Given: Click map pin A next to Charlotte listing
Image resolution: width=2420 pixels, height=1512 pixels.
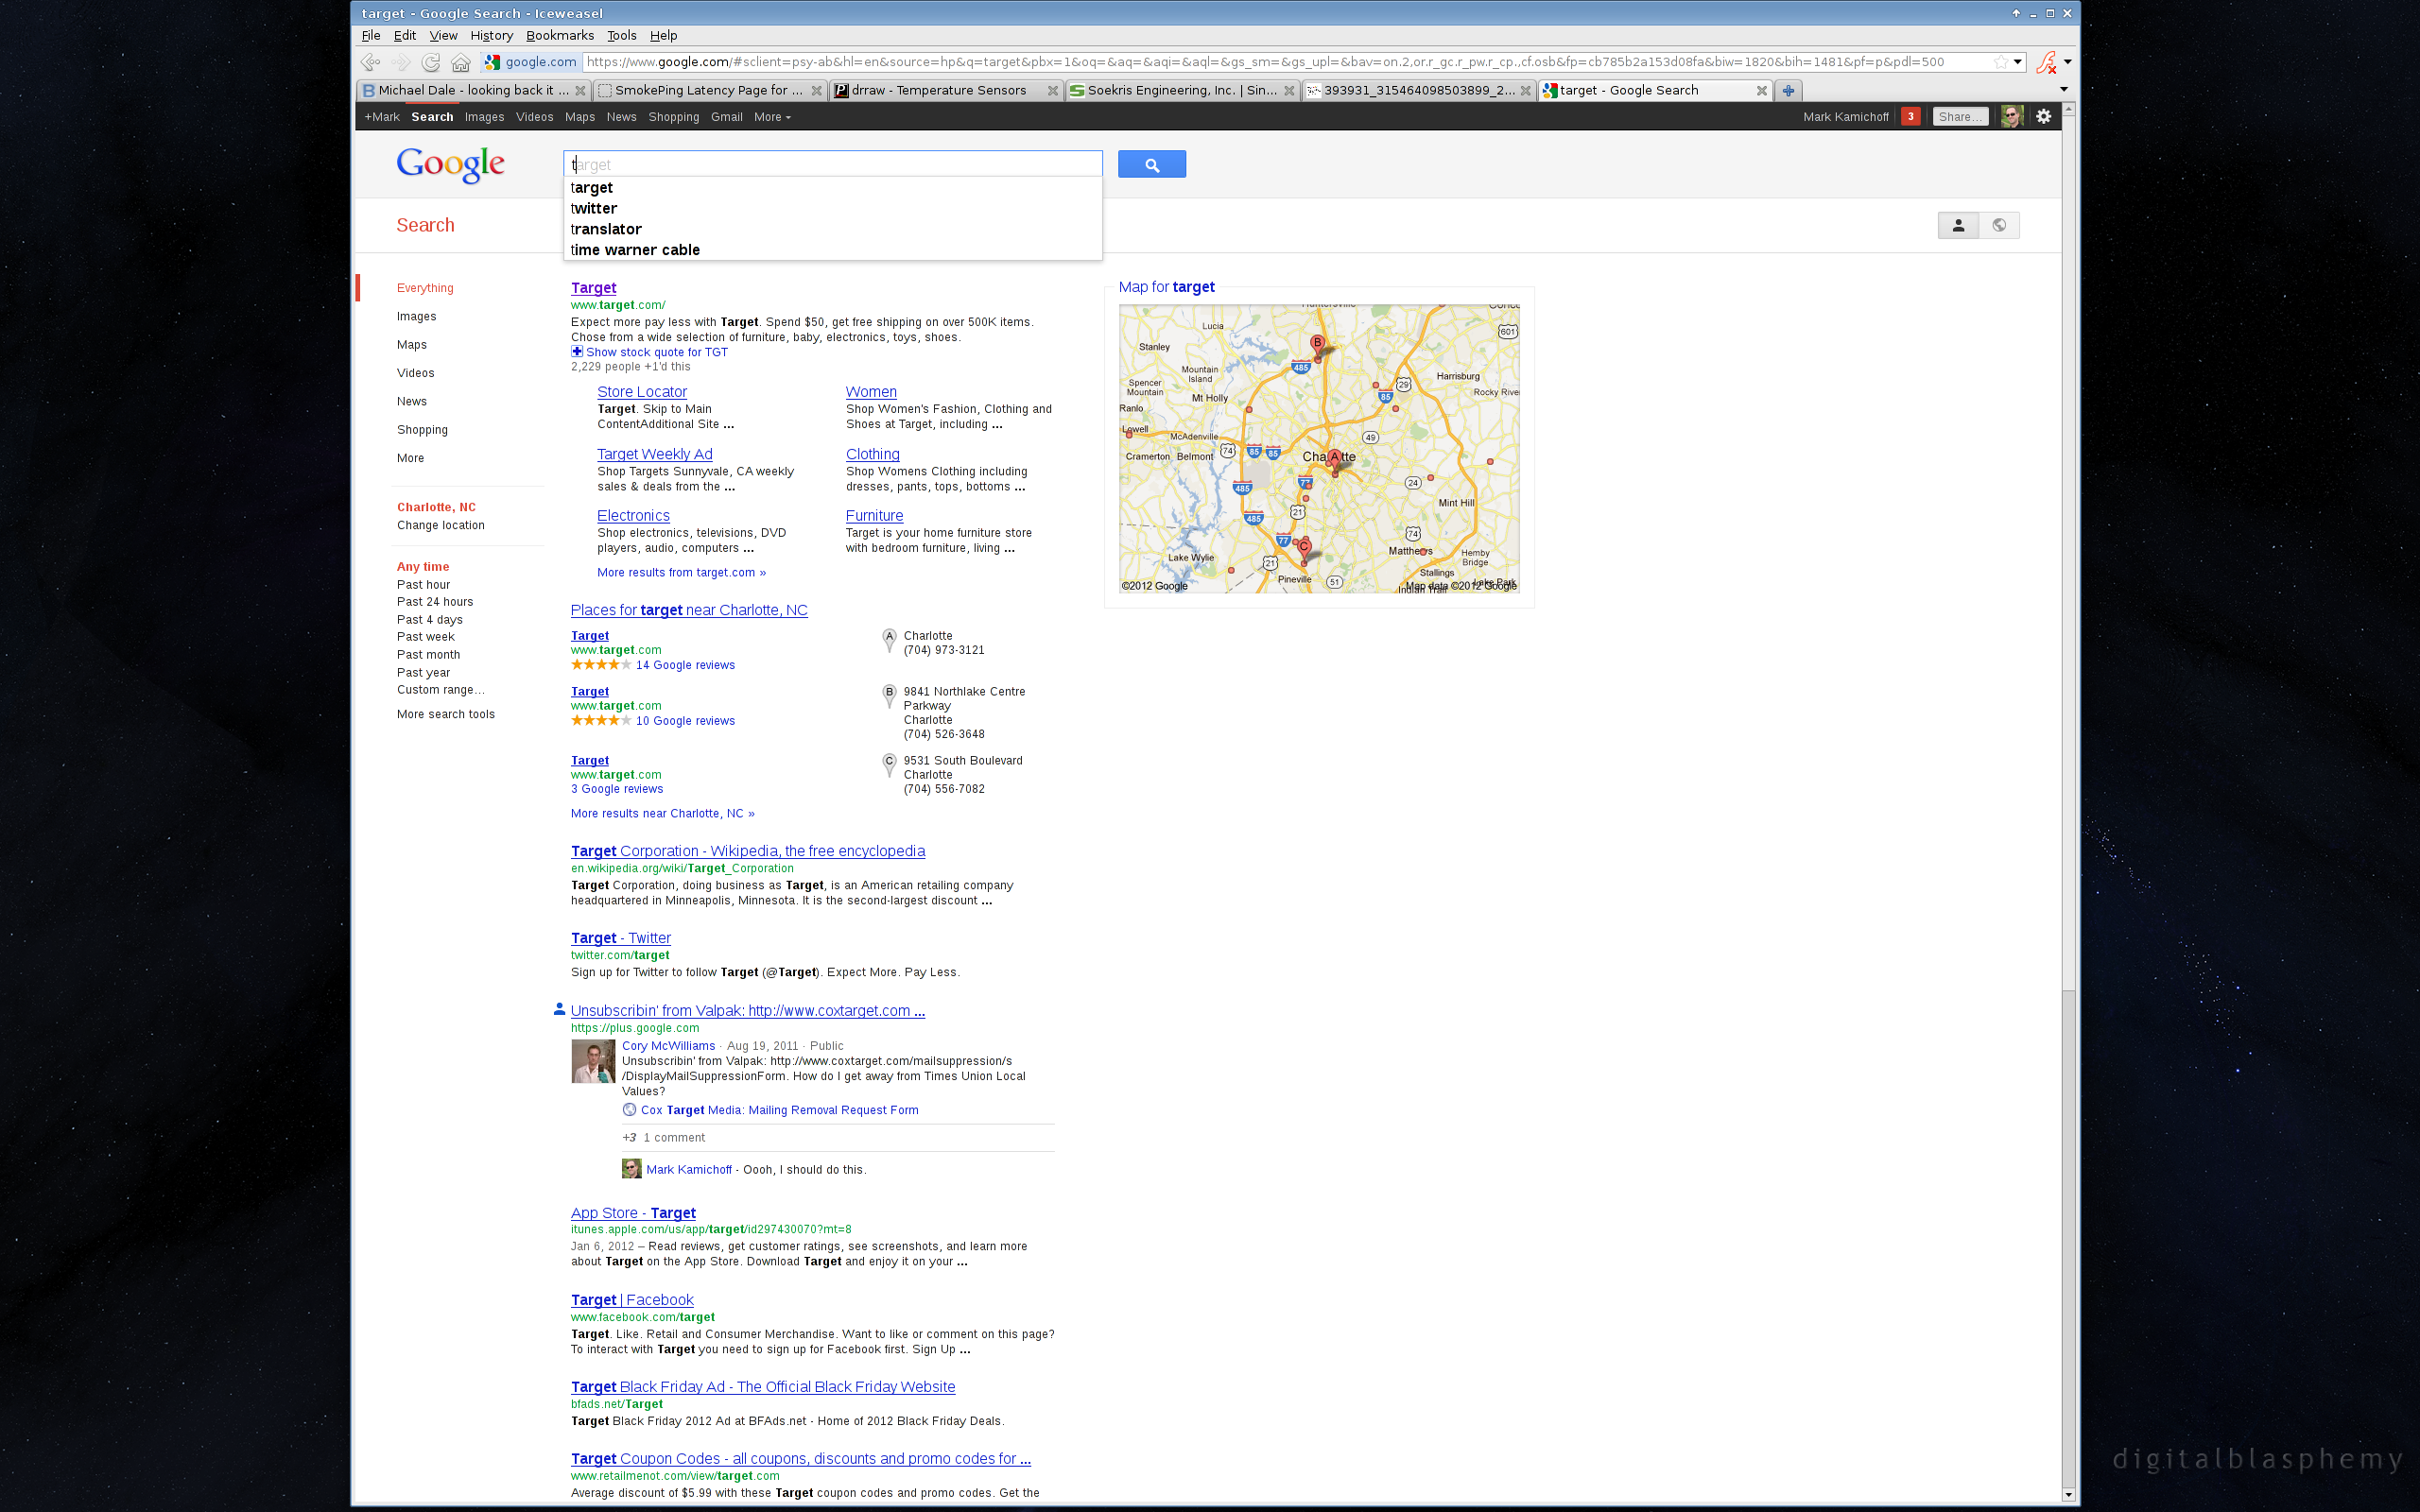Looking at the screenshot, I should (889, 640).
